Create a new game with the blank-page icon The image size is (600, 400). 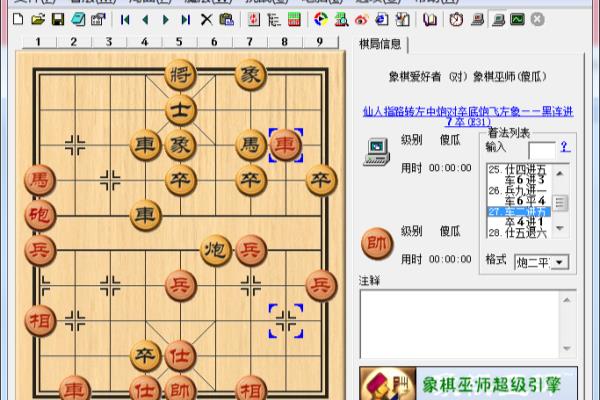coord(18,19)
